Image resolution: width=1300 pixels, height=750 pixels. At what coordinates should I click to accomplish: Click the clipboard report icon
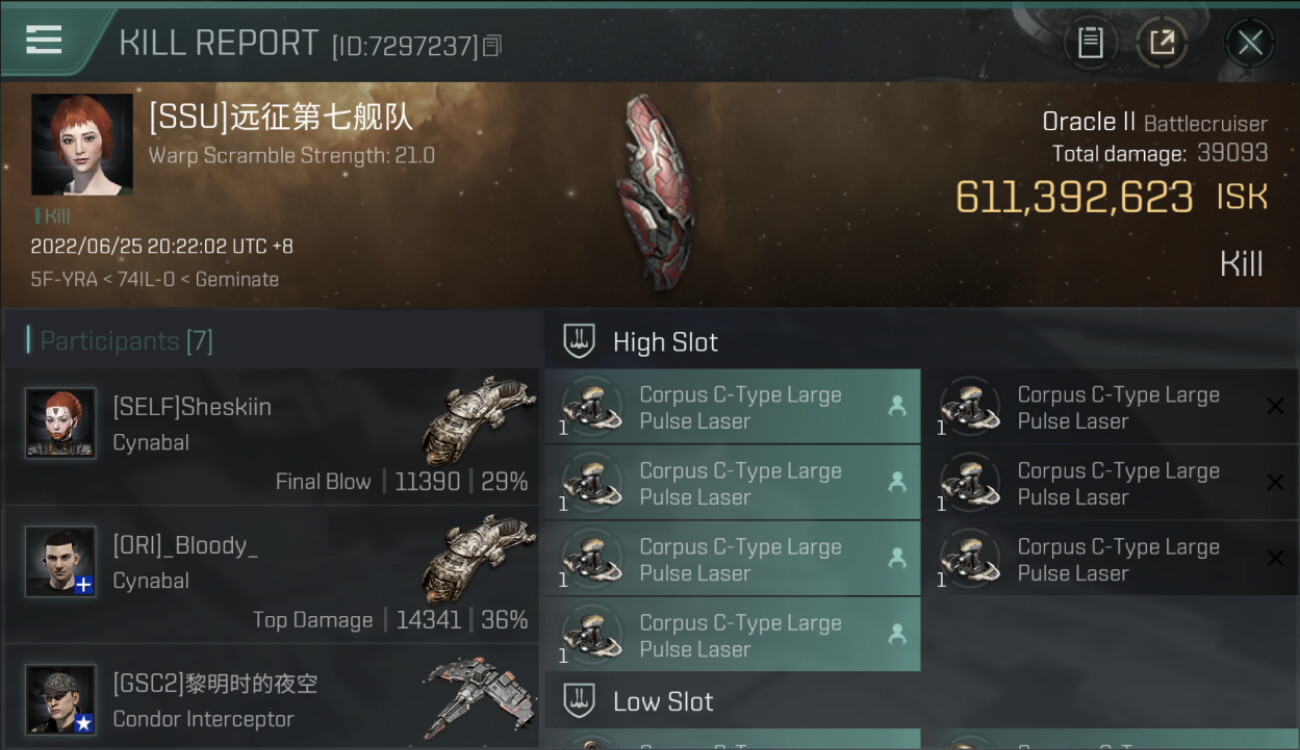1090,42
